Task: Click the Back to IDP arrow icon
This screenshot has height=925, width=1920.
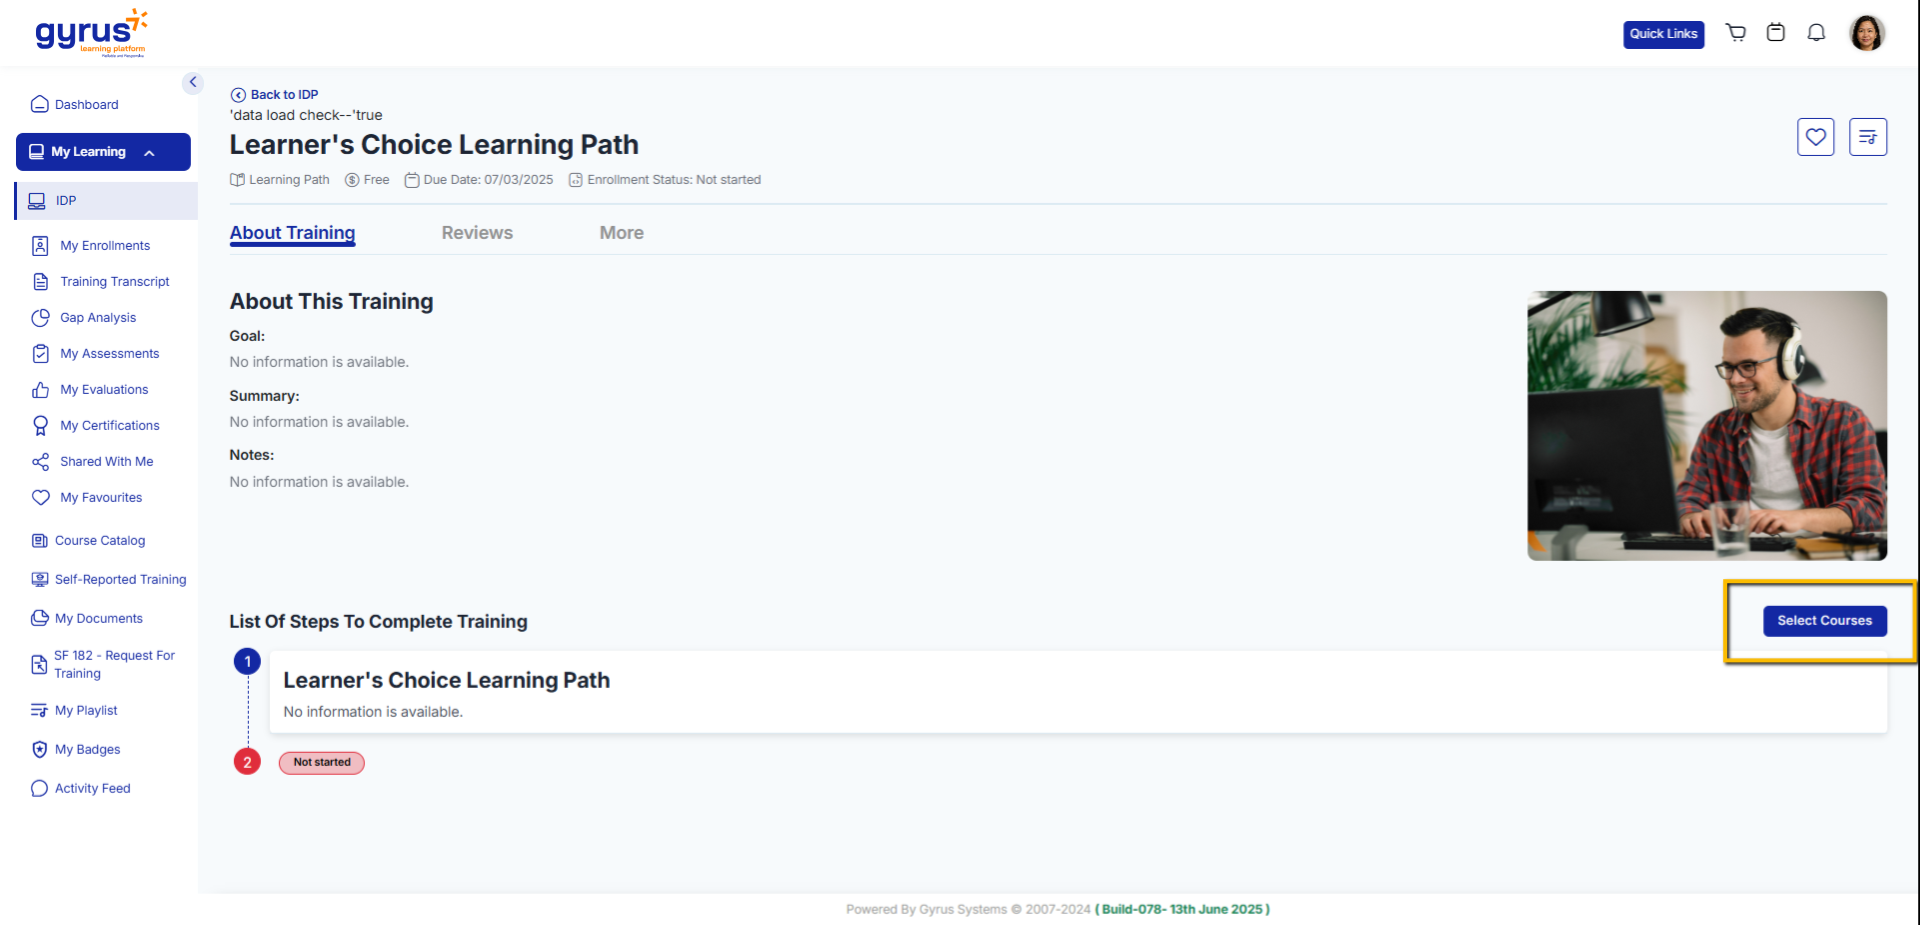Action: [238, 95]
